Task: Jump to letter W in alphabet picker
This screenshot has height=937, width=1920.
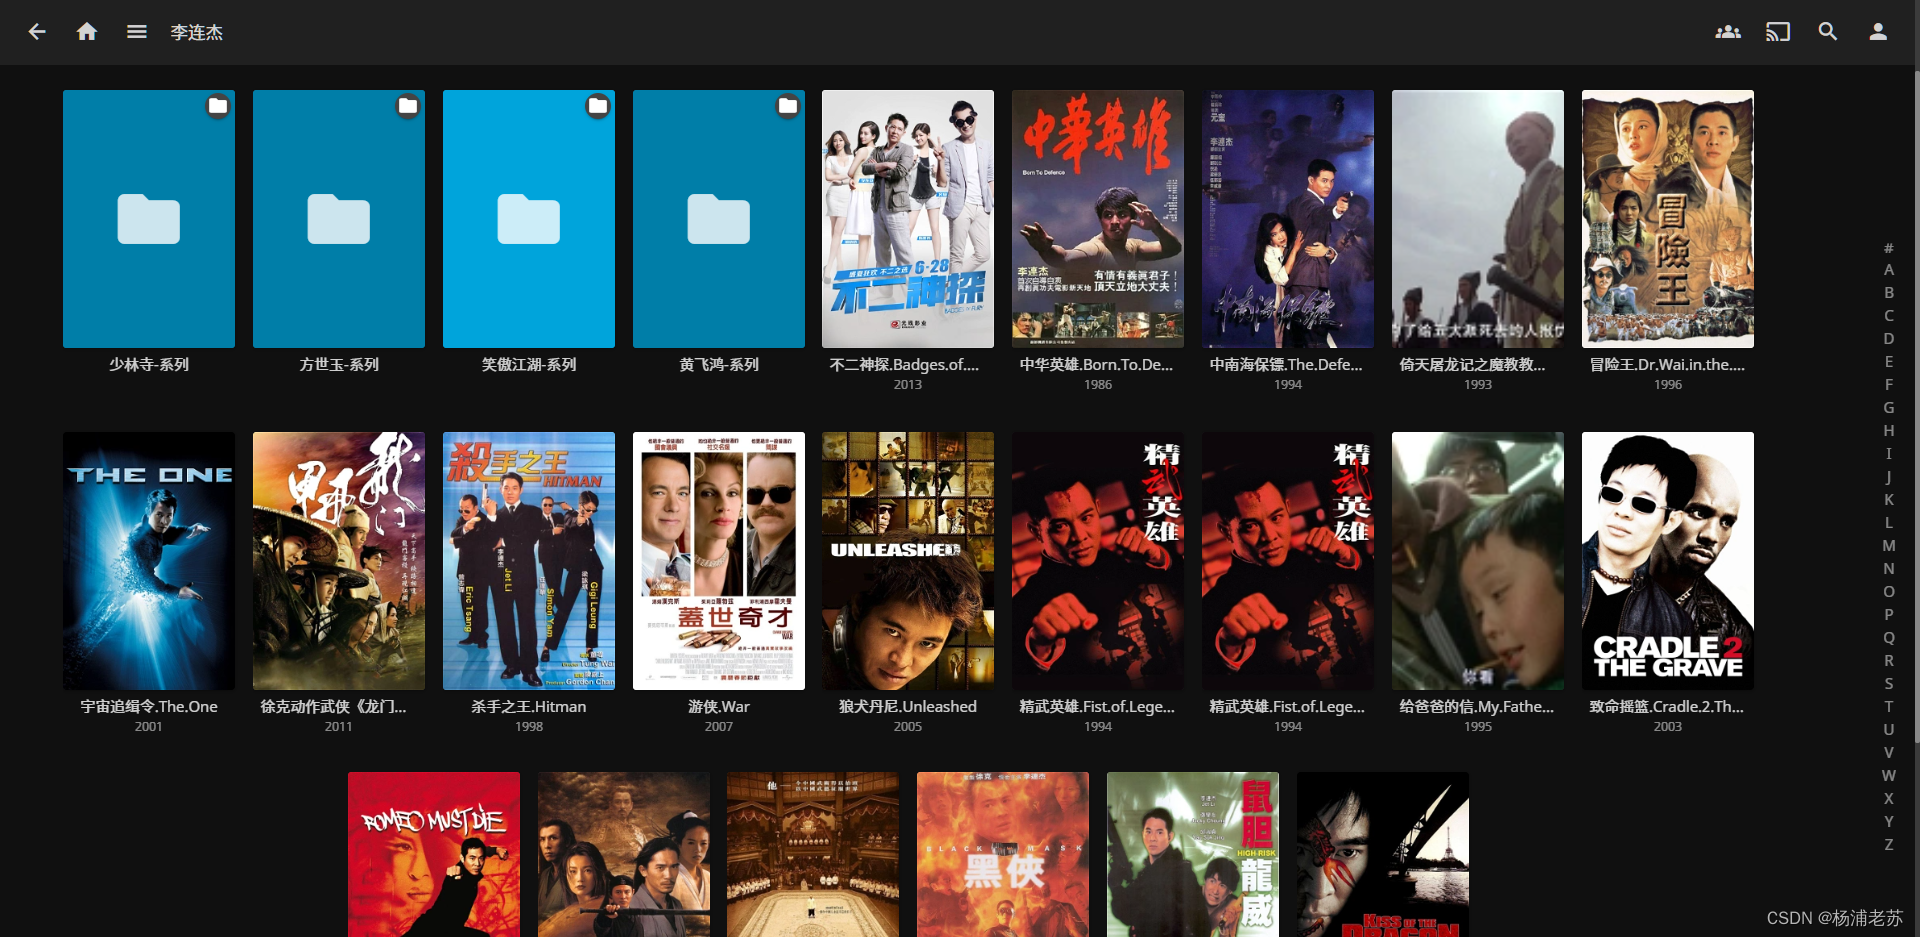Action: [1889, 776]
